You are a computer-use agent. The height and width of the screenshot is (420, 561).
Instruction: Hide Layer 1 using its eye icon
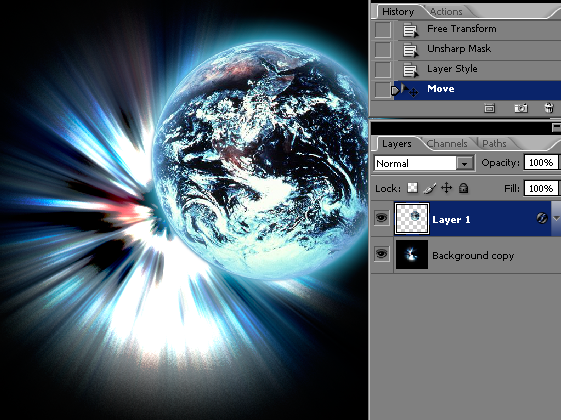point(381,218)
